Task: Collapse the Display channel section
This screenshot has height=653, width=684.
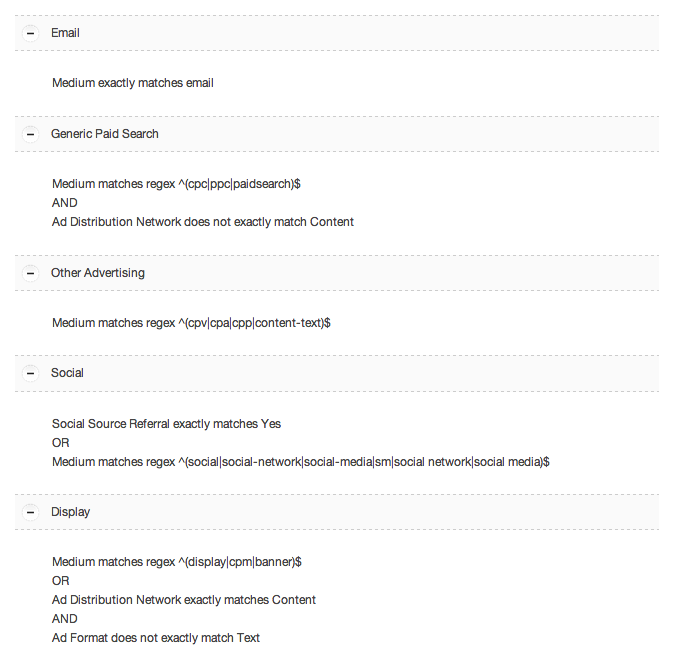Action: click(31, 512)
